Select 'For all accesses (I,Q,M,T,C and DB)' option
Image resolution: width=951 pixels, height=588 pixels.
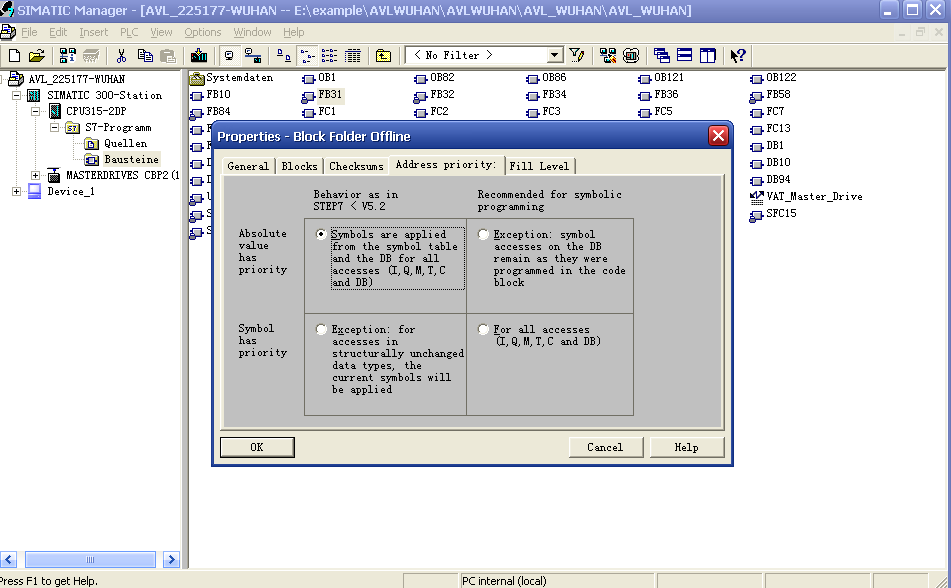[x=483, y=329]
